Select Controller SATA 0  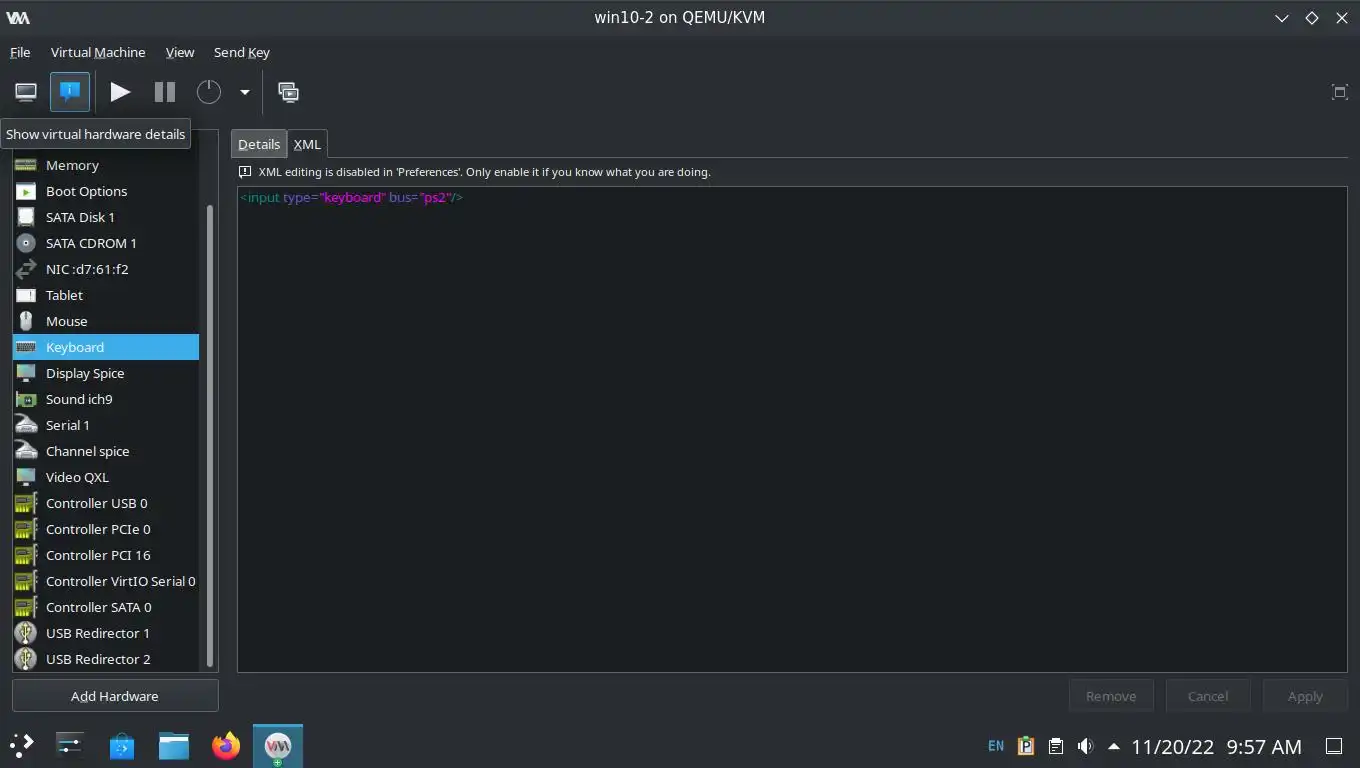pos(106,607)
